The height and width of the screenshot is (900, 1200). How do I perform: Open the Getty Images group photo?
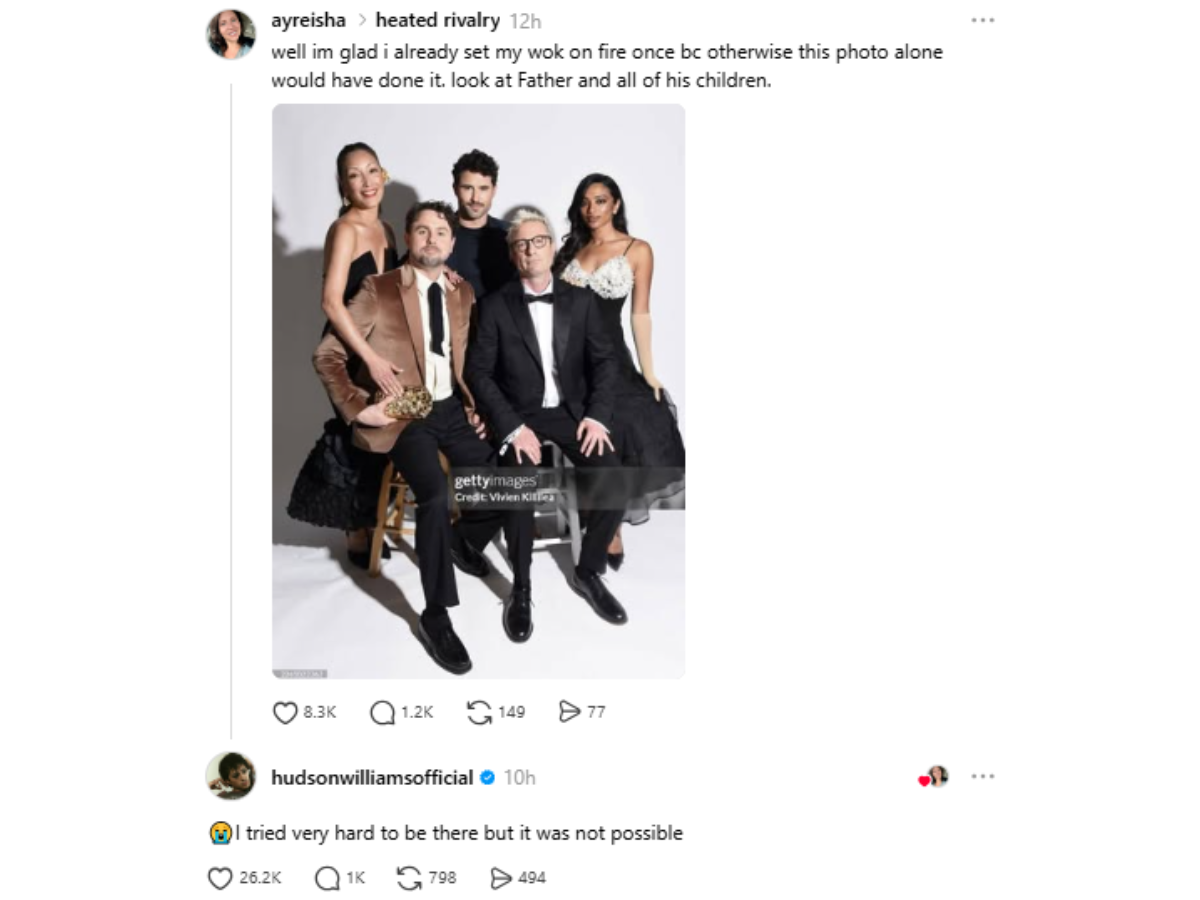[478, 392]
